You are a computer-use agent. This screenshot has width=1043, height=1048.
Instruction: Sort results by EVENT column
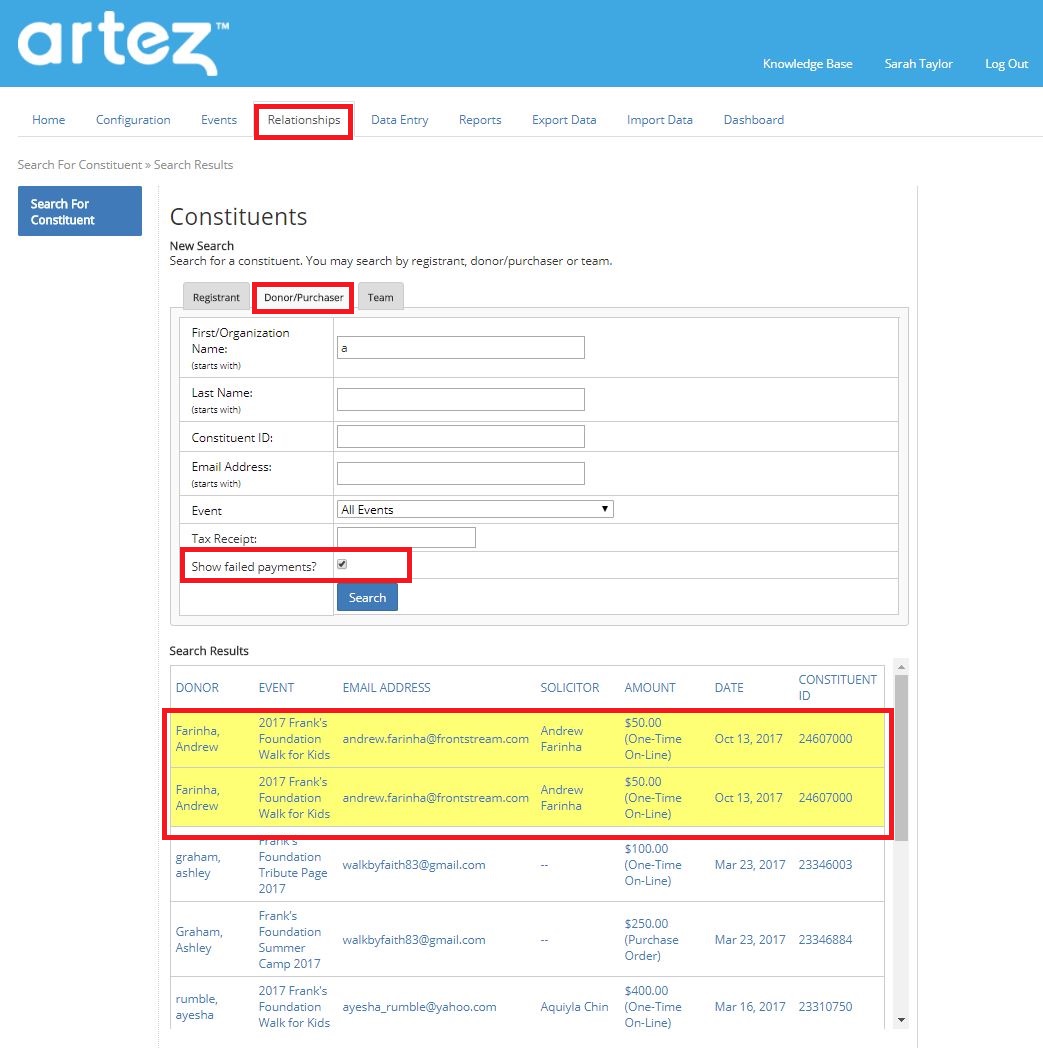[x=276, y=687]
